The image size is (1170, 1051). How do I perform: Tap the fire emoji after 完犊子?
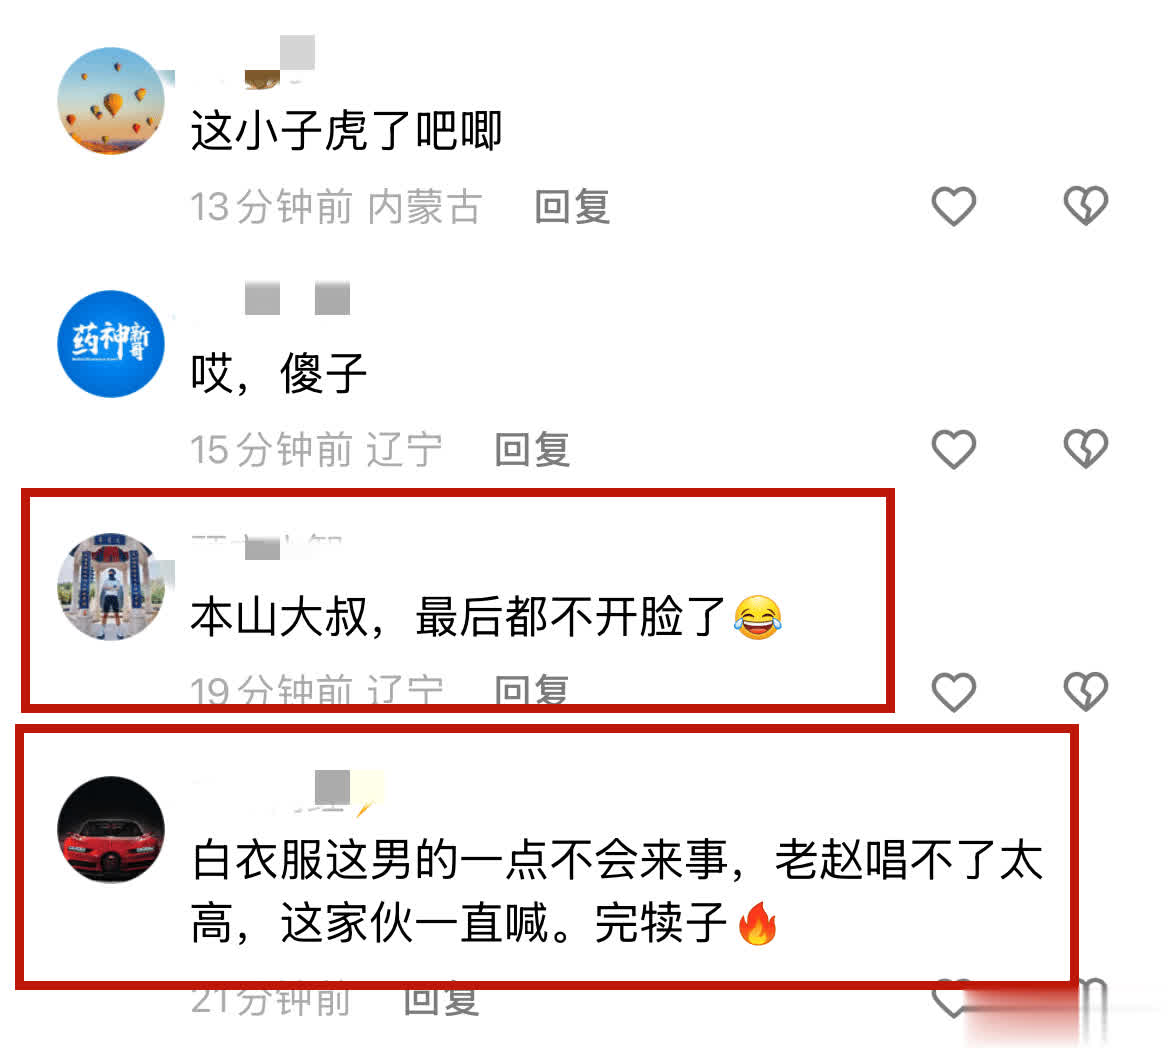tap(757, 923)
